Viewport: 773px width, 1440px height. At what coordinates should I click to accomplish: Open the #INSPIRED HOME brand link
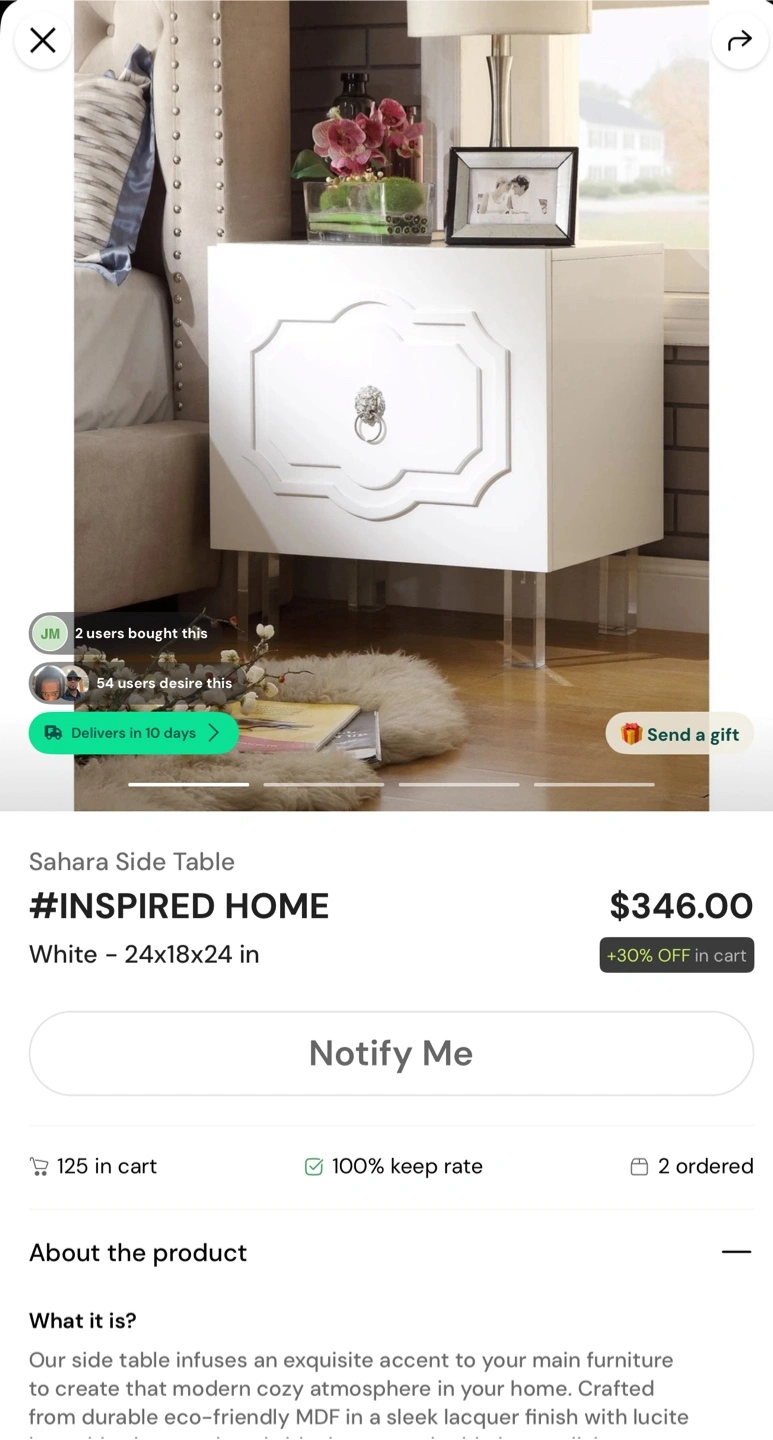179,906
